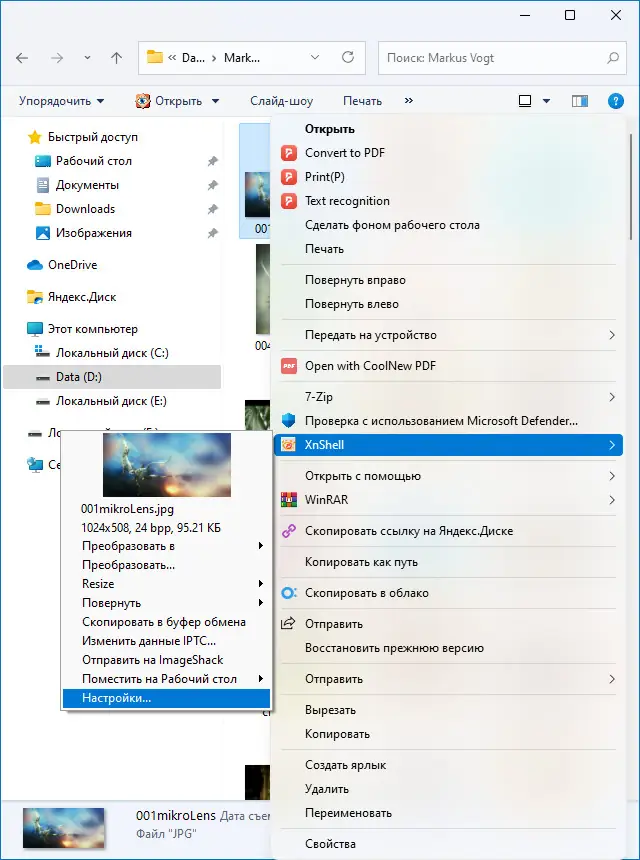Open recent locations dropdown arrow

pyautogui.click(x=87, y=58)
